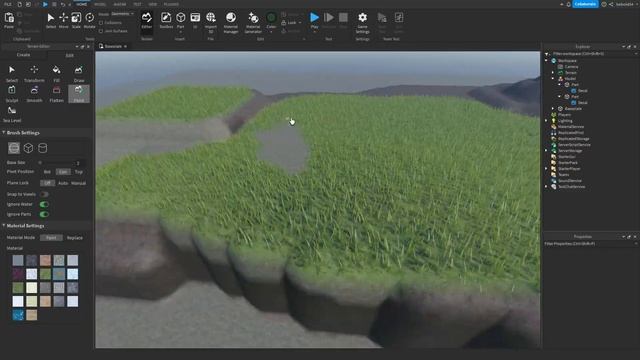Open Game Settings
This screenshot has height=360, width=640.
[362, 22]
